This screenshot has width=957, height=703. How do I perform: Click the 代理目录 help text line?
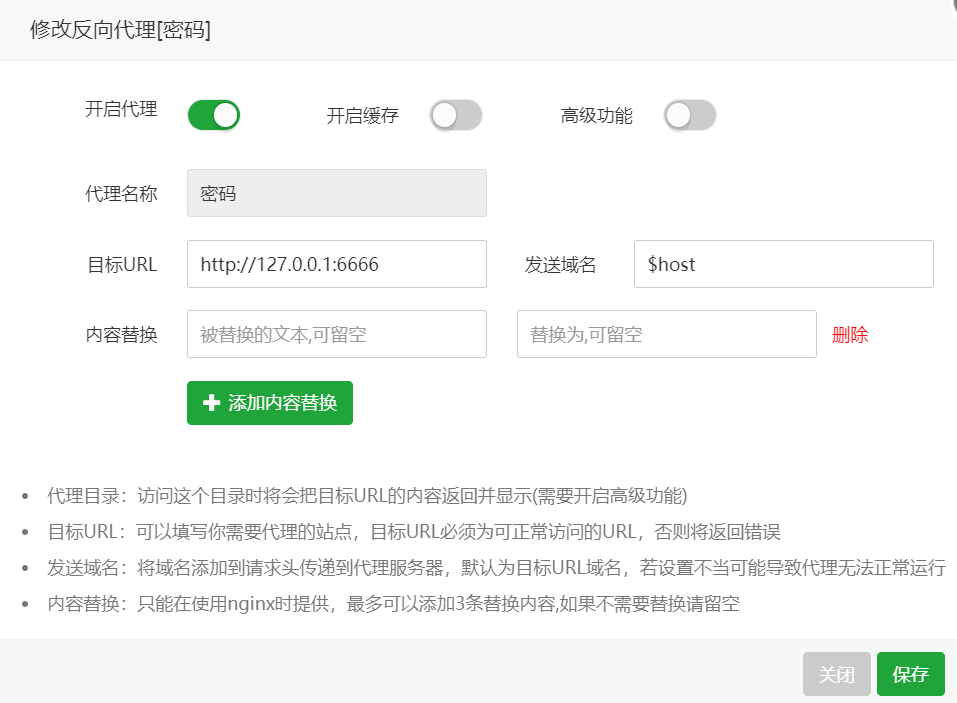tap(367, 496)
